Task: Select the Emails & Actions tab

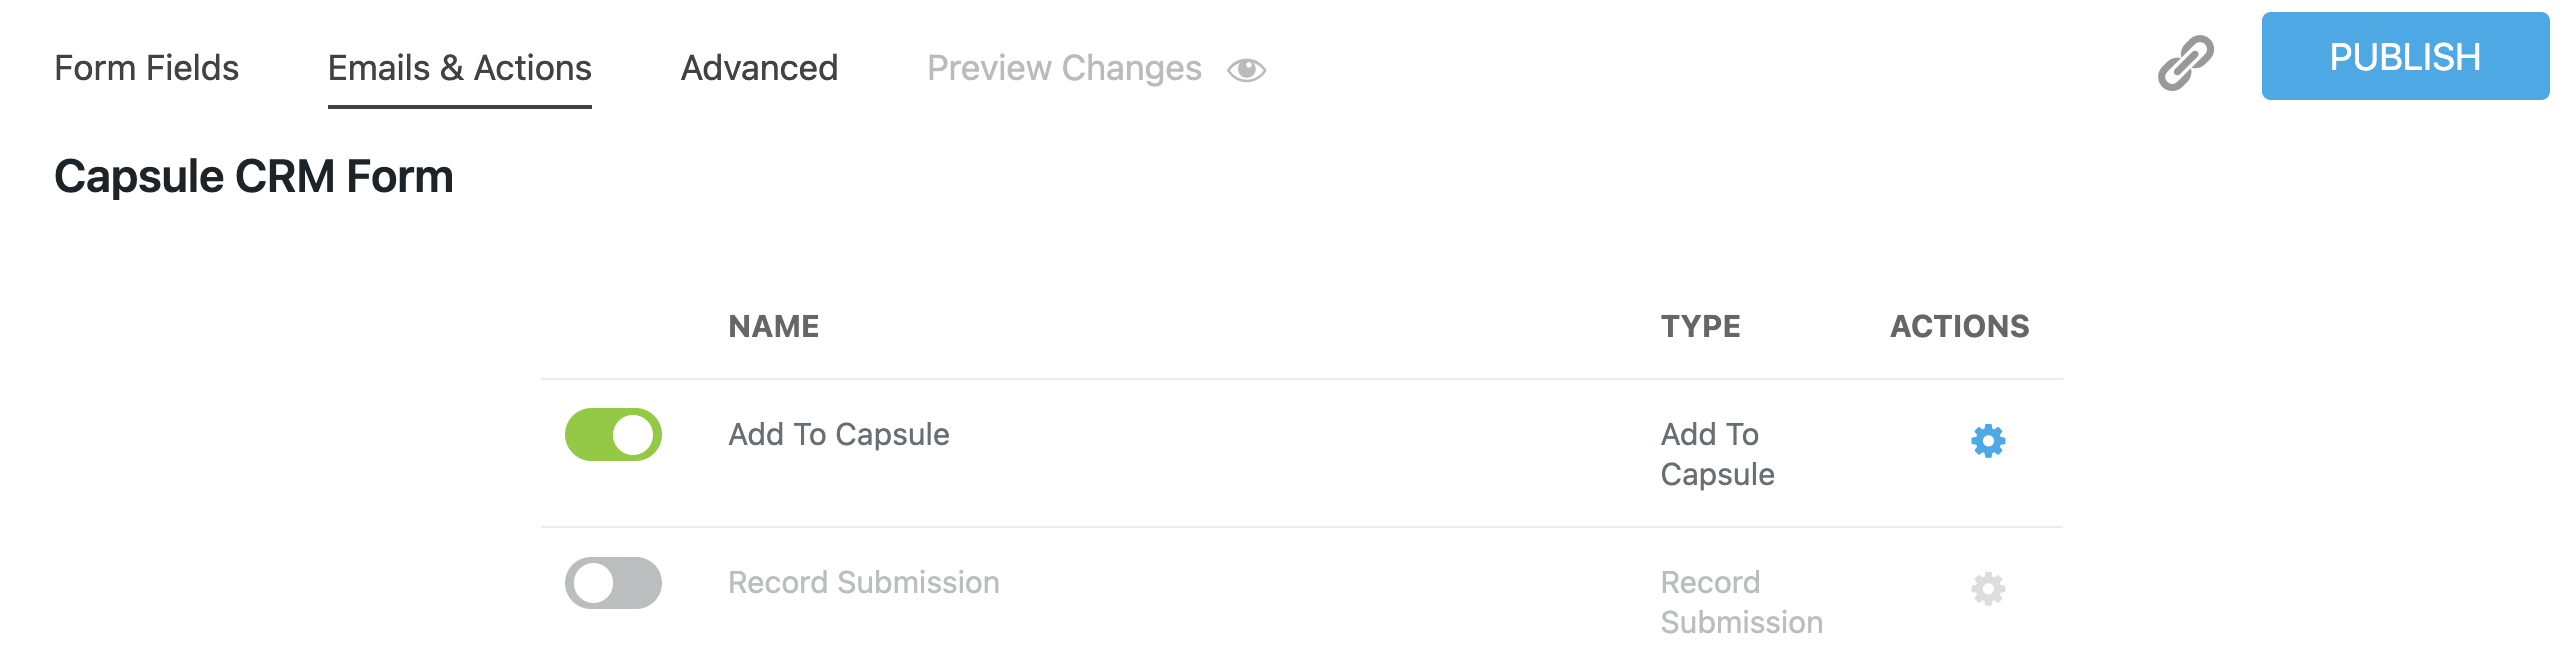Action: click(459, 68)
